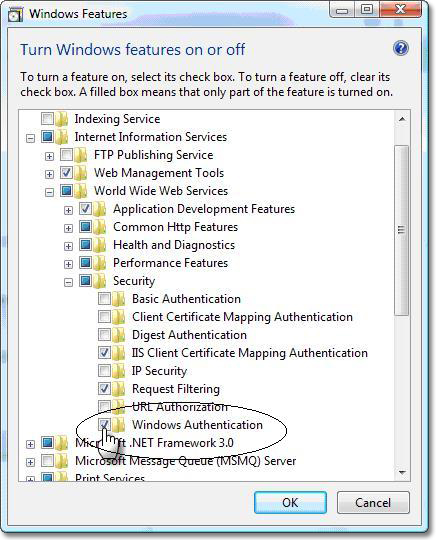This screenshot has height=540, width=436.
Task: Expand the Performance Features node
Action: [68, 265]
